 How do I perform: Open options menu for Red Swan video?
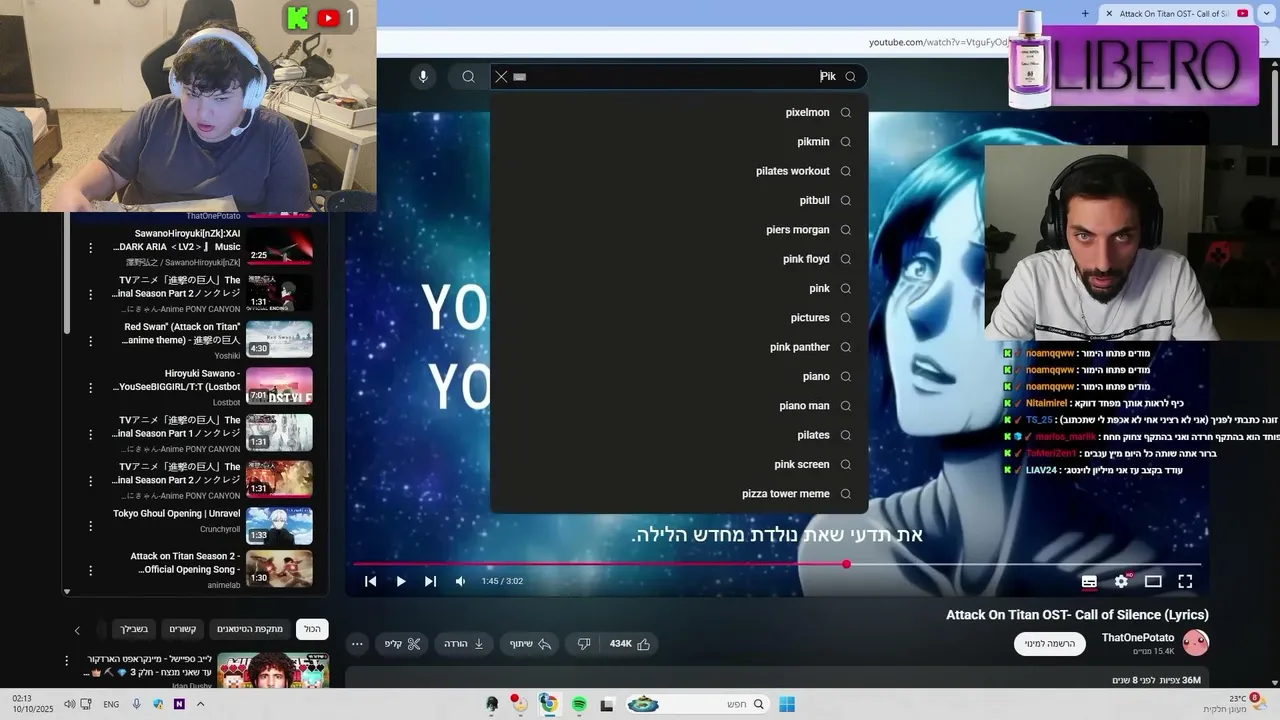click(90, 339)
